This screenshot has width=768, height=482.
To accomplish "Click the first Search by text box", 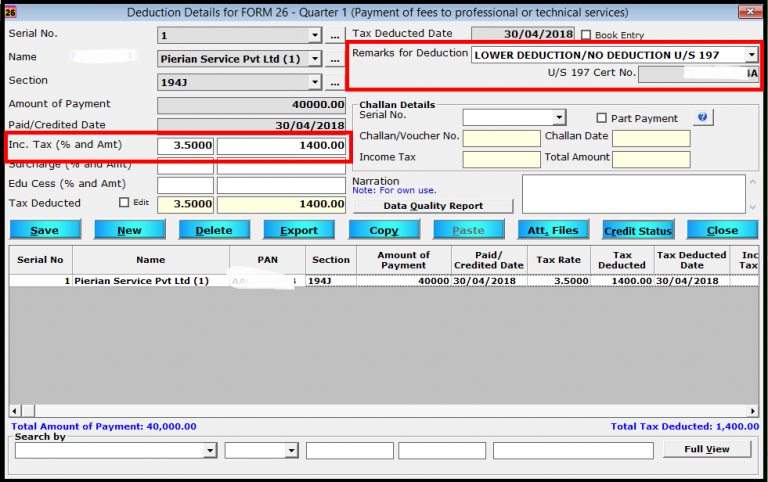I will tap(350, 450).
